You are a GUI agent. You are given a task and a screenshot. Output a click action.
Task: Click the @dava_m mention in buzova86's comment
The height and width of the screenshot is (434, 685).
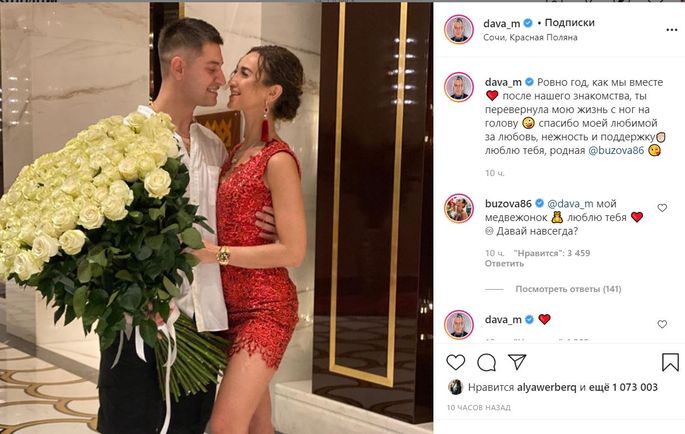(570, 204)
